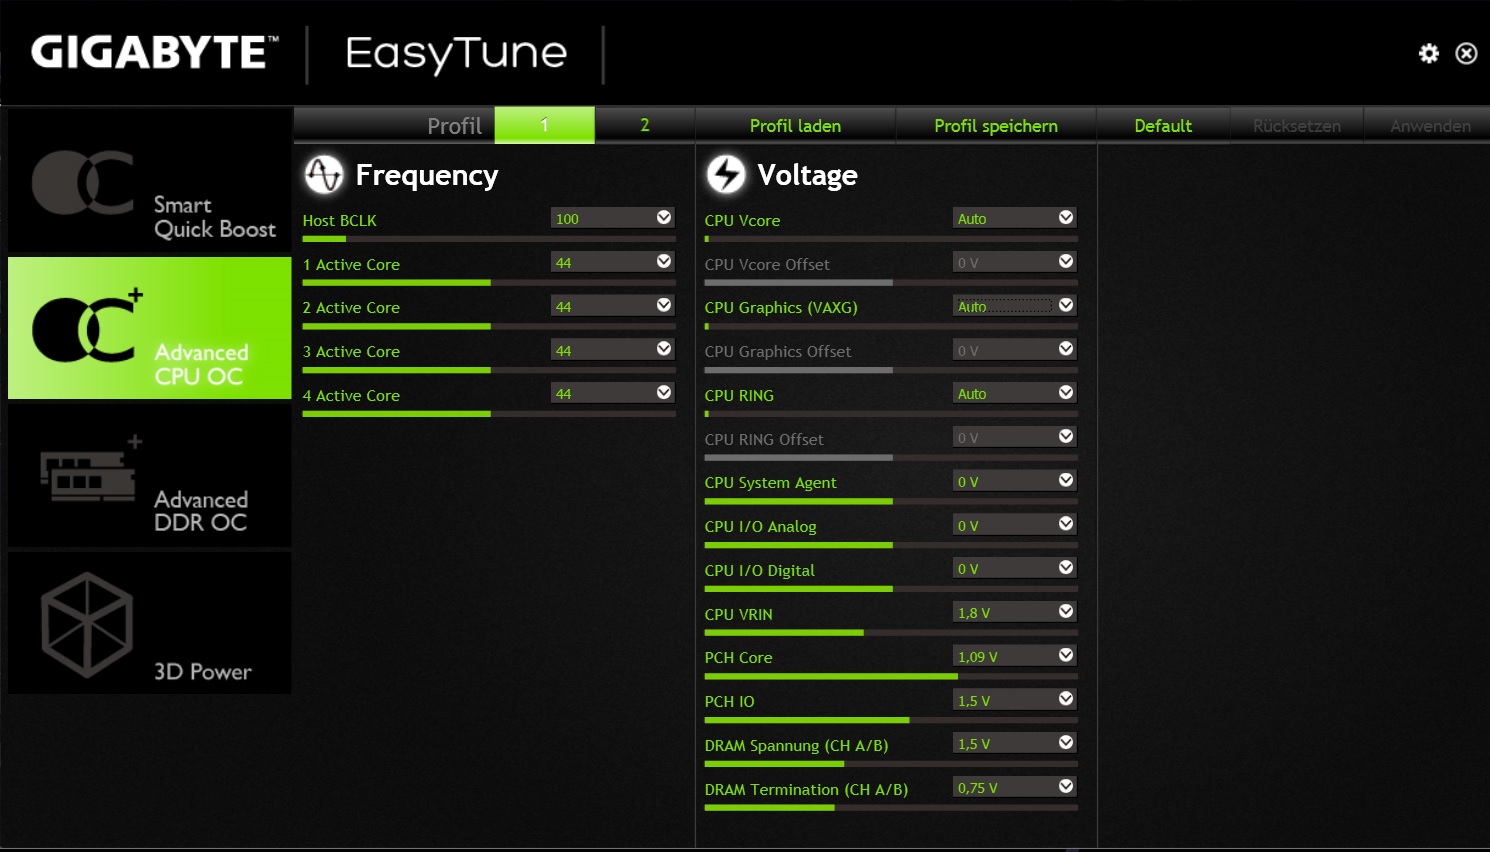The height and width of the screenshot is (852, 1490).
Task: Click the Frequency waveform icon
Action: (x=324, y=175)
